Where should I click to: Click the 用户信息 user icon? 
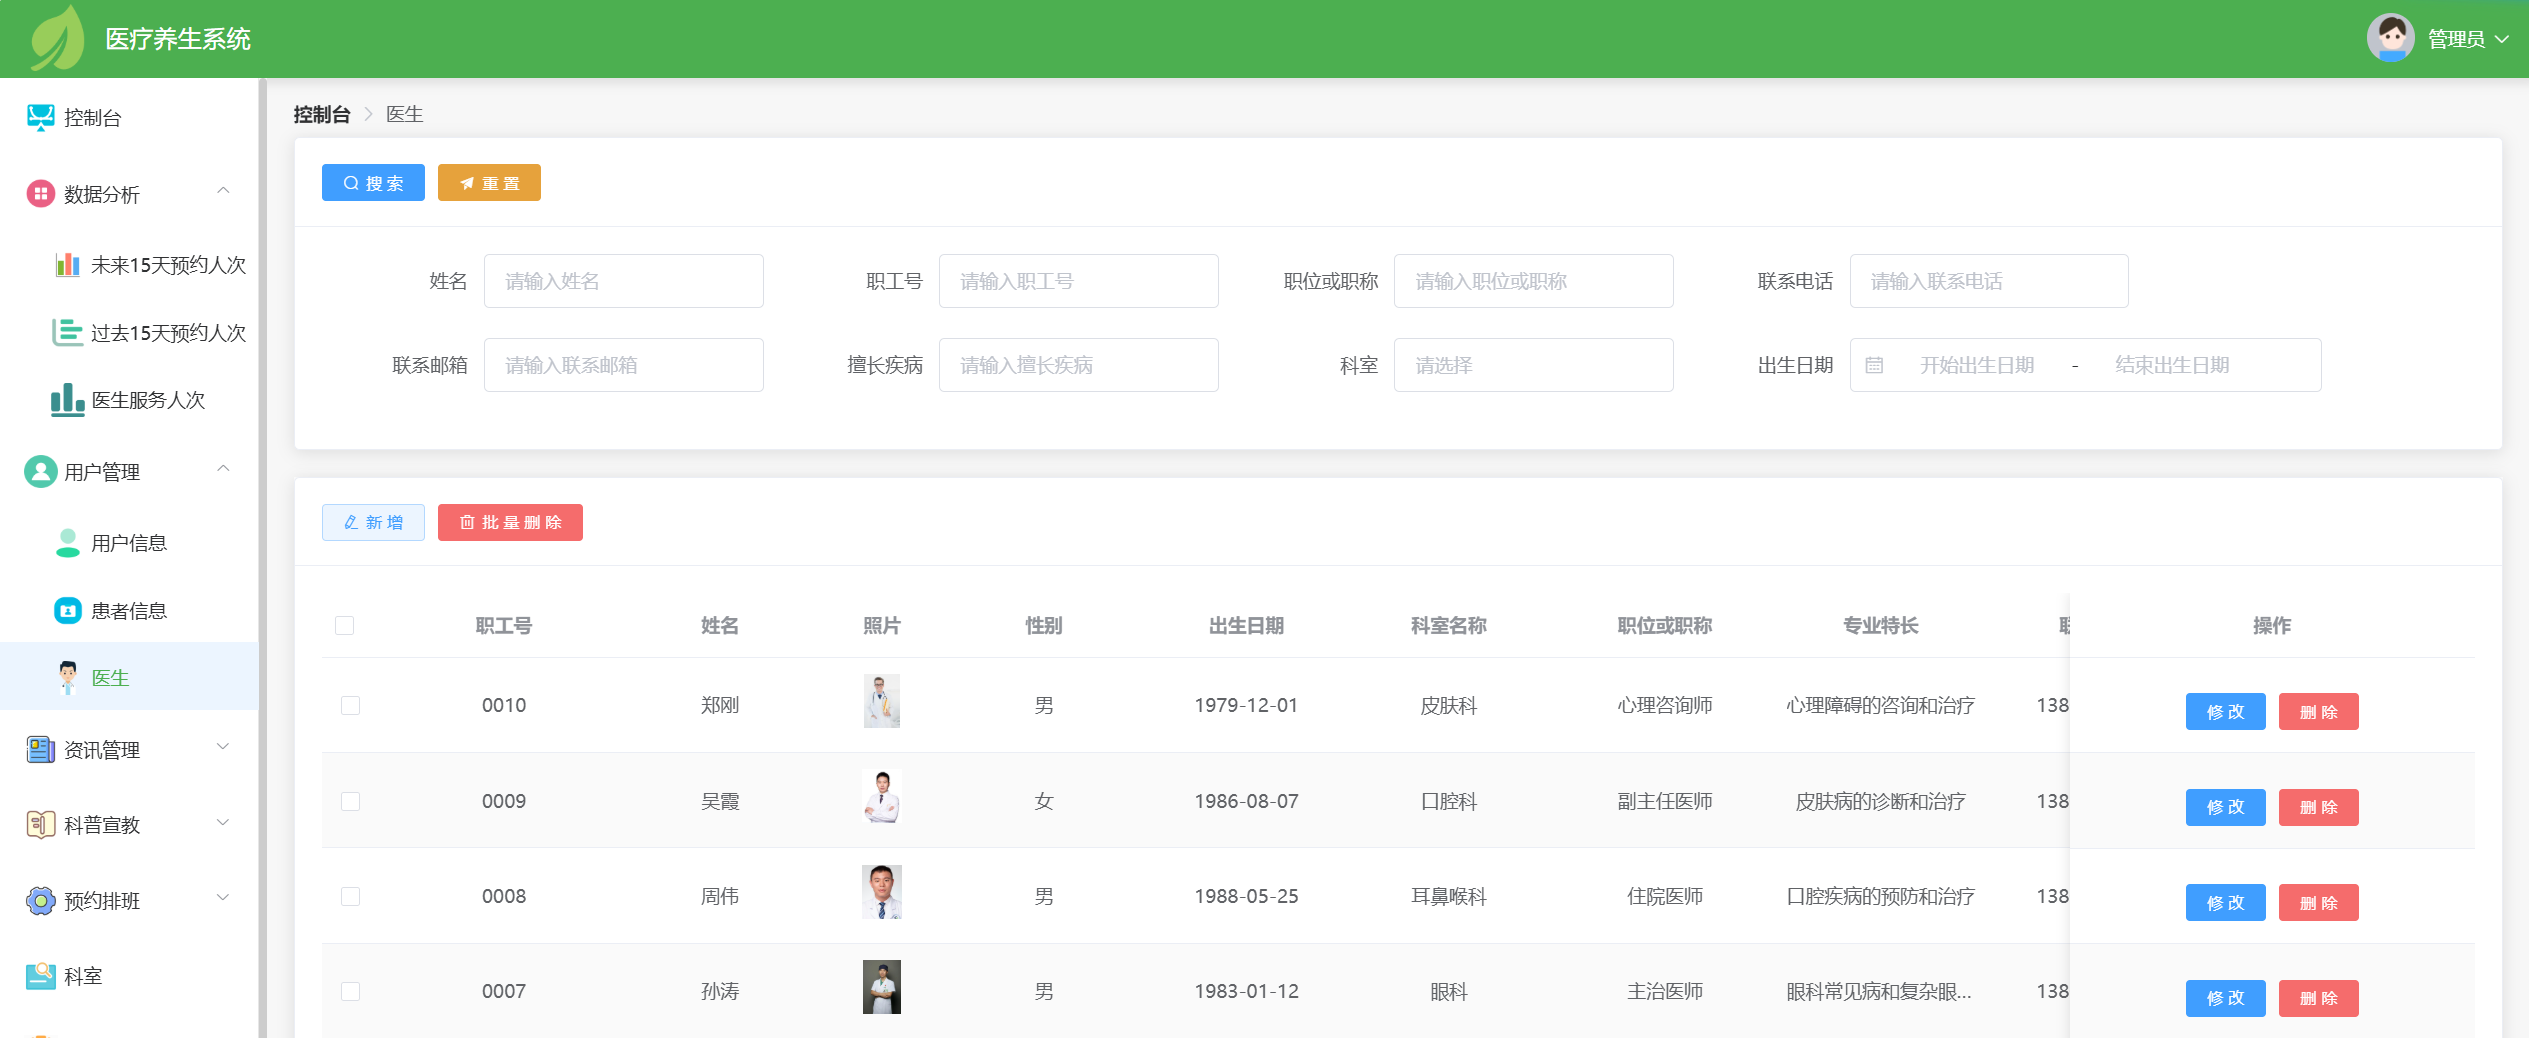click(x=67, y=543)
